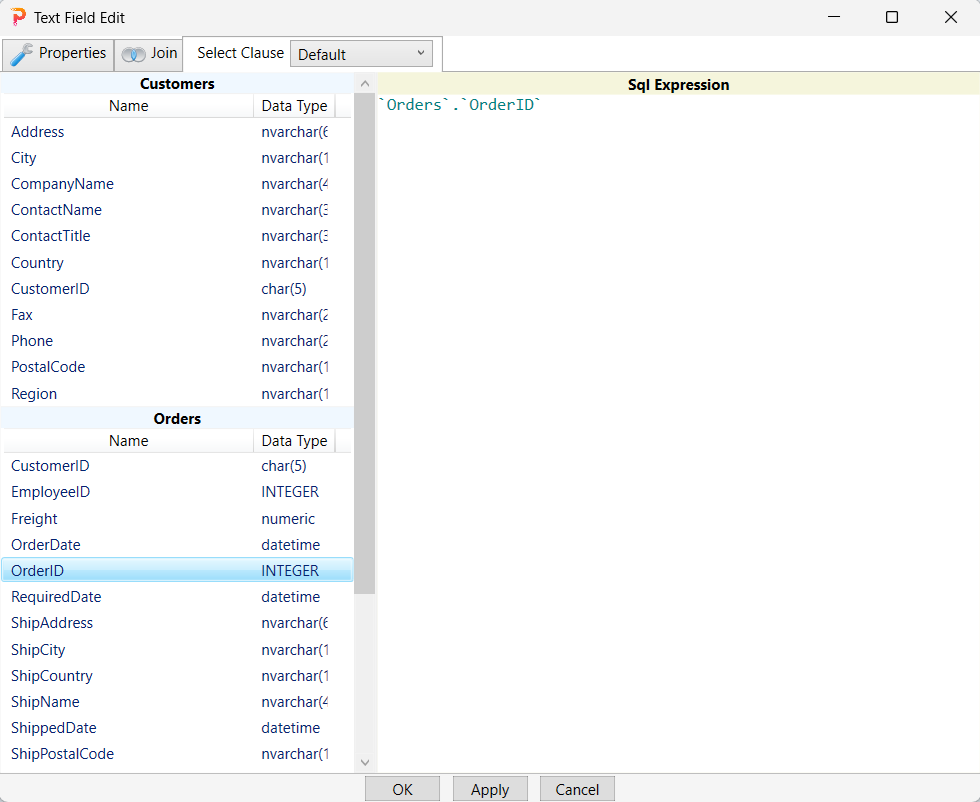The image size is (980, 802).
Task: Click the Customers Name column header
Action: (128, 106)
